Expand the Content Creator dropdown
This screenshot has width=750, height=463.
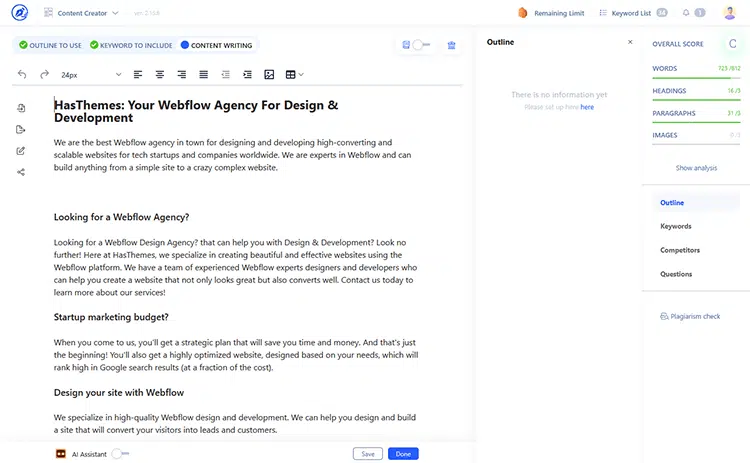(88, 13)
